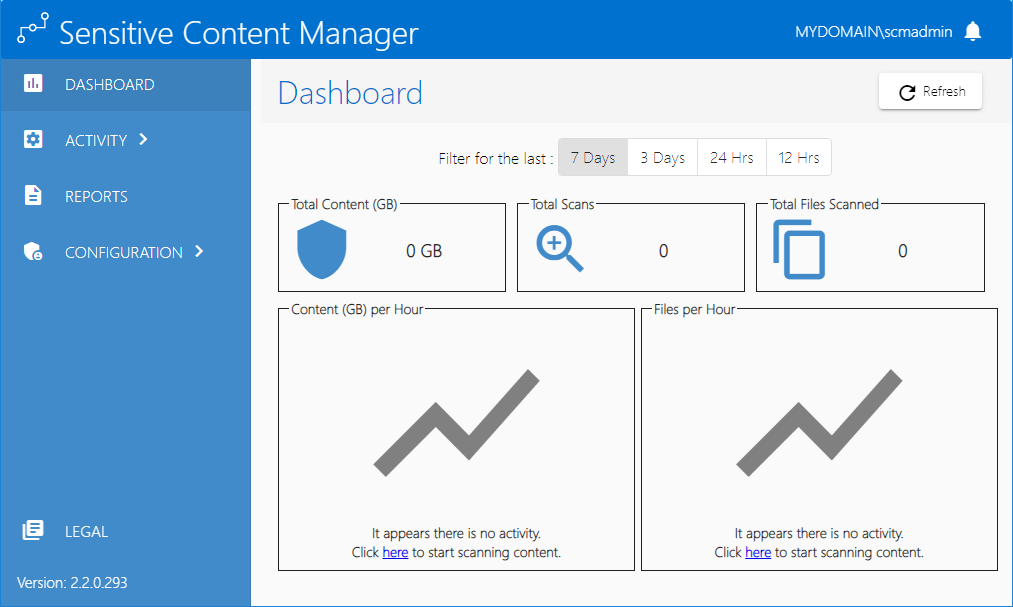The height and width of the screenshot is (607, 1013).
Task: Click the magnifier plus icon in Total Scans
Action: pos(559,249)
